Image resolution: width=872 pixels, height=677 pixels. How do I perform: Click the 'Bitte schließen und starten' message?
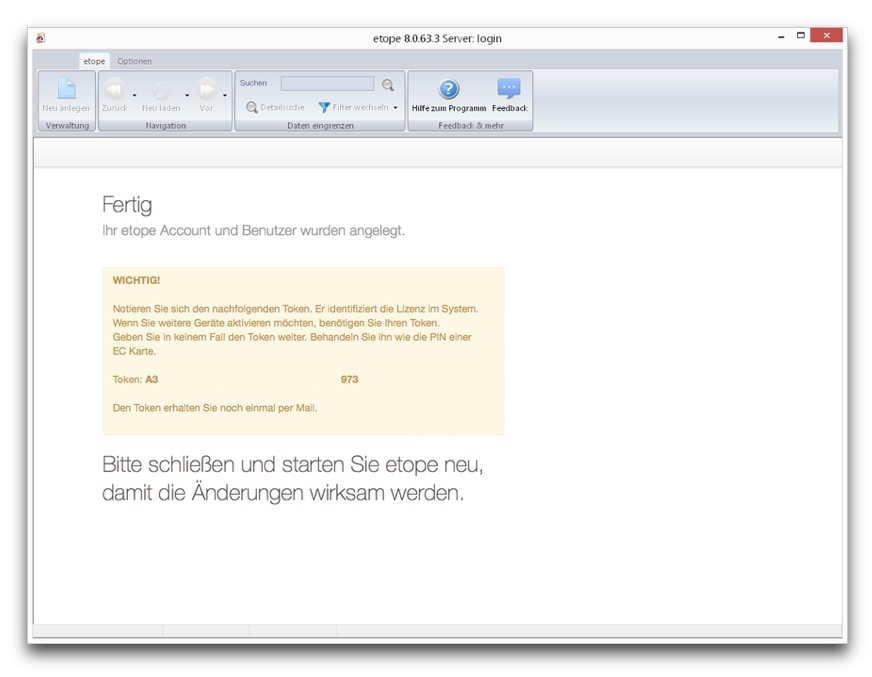click(293, 478)
